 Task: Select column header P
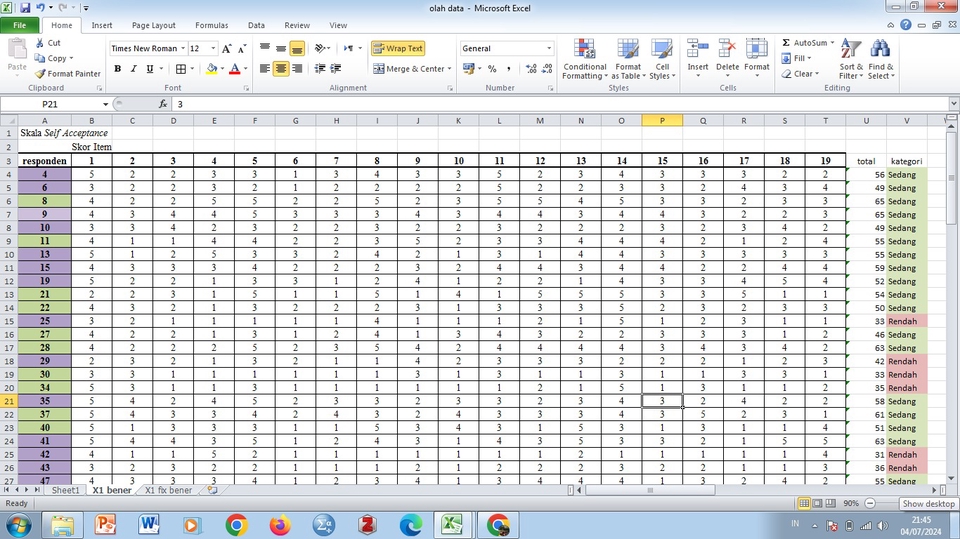tap(662, 121)
